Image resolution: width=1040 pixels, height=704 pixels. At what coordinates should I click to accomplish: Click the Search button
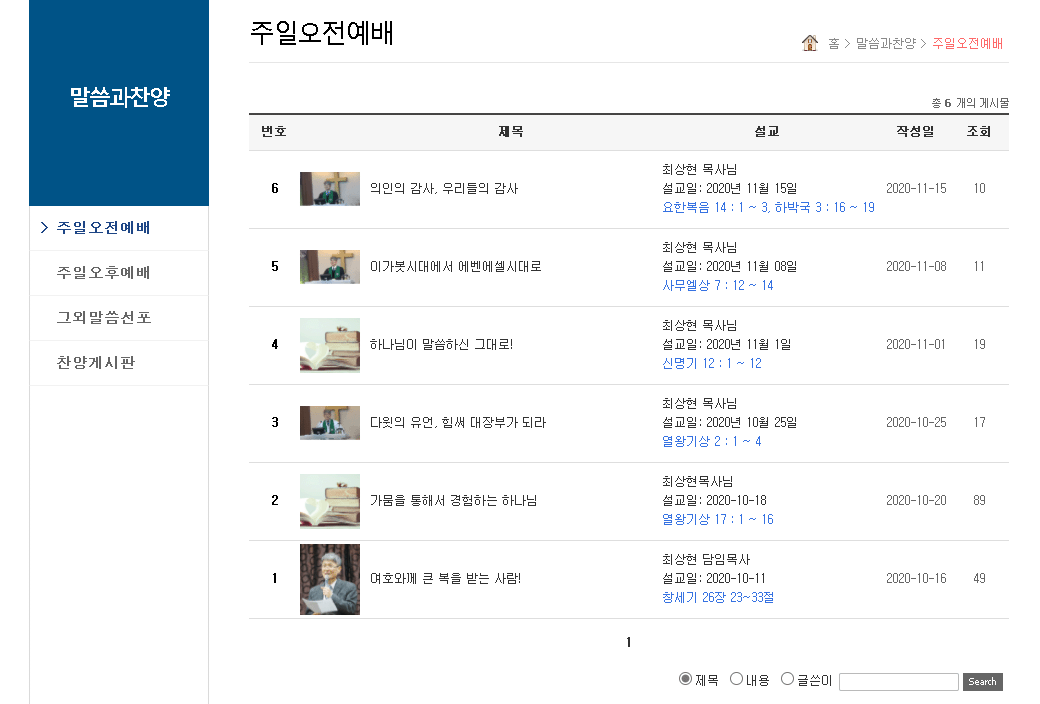[982, 681]
